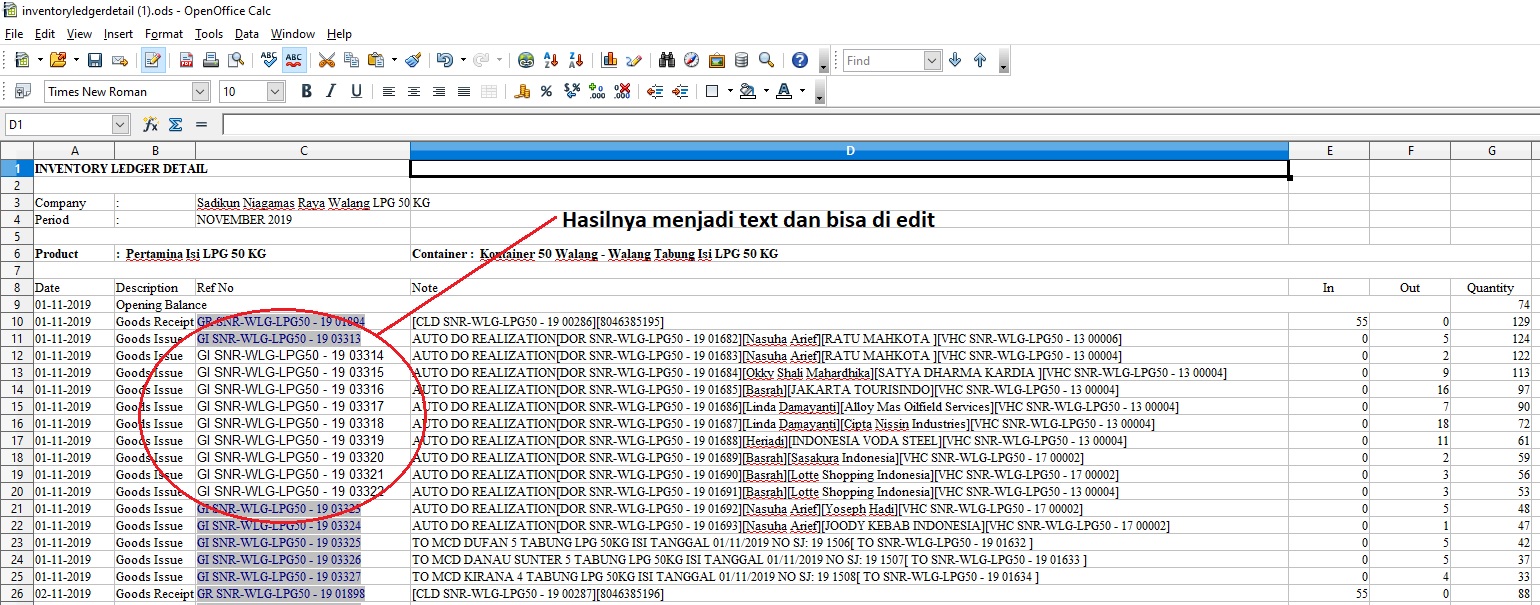Open the Font Color dropdown arrow
The height and width of the screenshot is (605, 1540).
(x=801, y=91)
